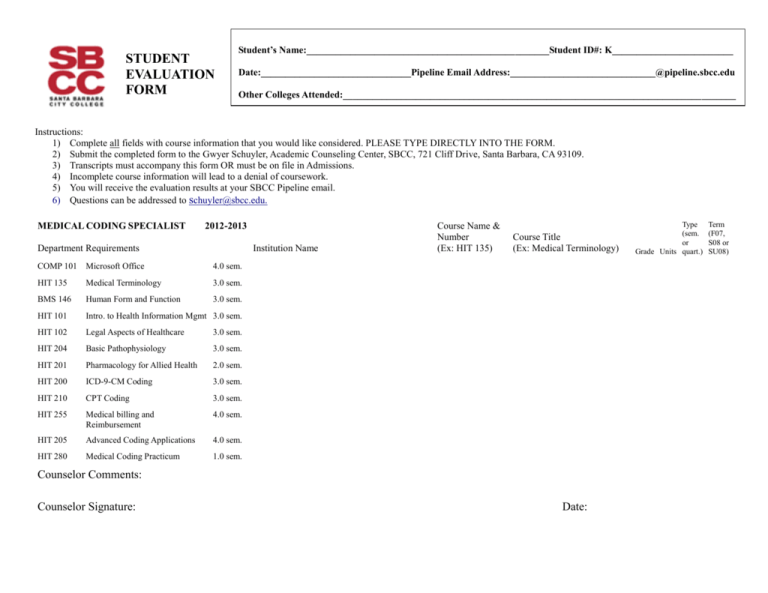The width and height of the screenshot is (768, 593).
Task: Open the schuyler@sbcc.edu email link
Action: [x=228, y=200]
